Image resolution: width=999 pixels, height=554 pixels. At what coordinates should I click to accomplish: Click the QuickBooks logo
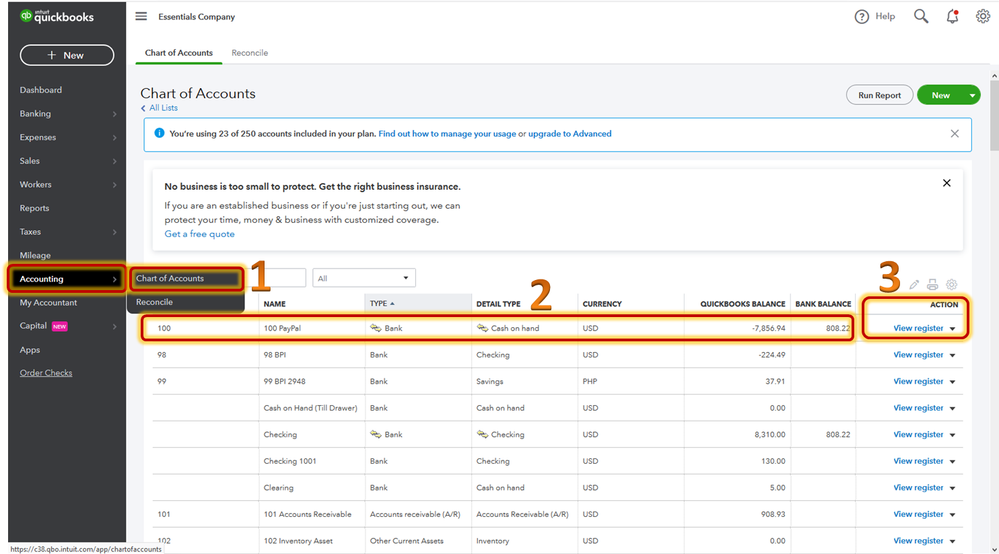pos(57,17)
